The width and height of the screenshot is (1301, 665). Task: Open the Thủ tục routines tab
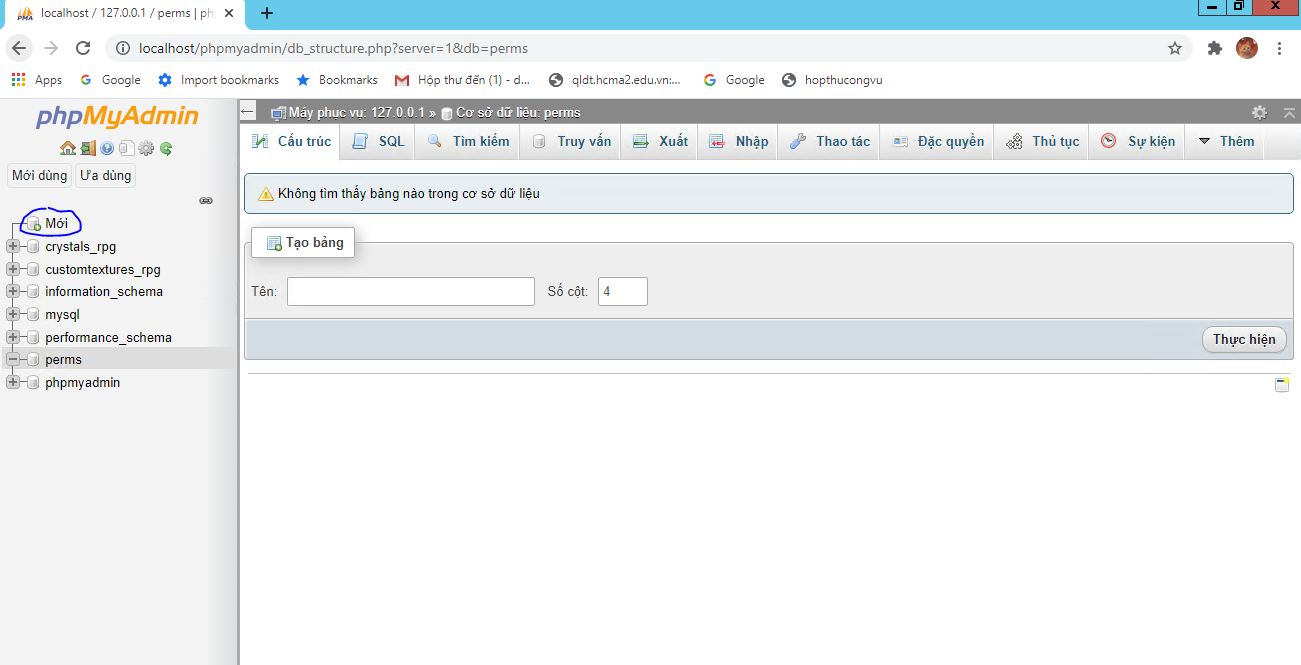[1043, 141]
